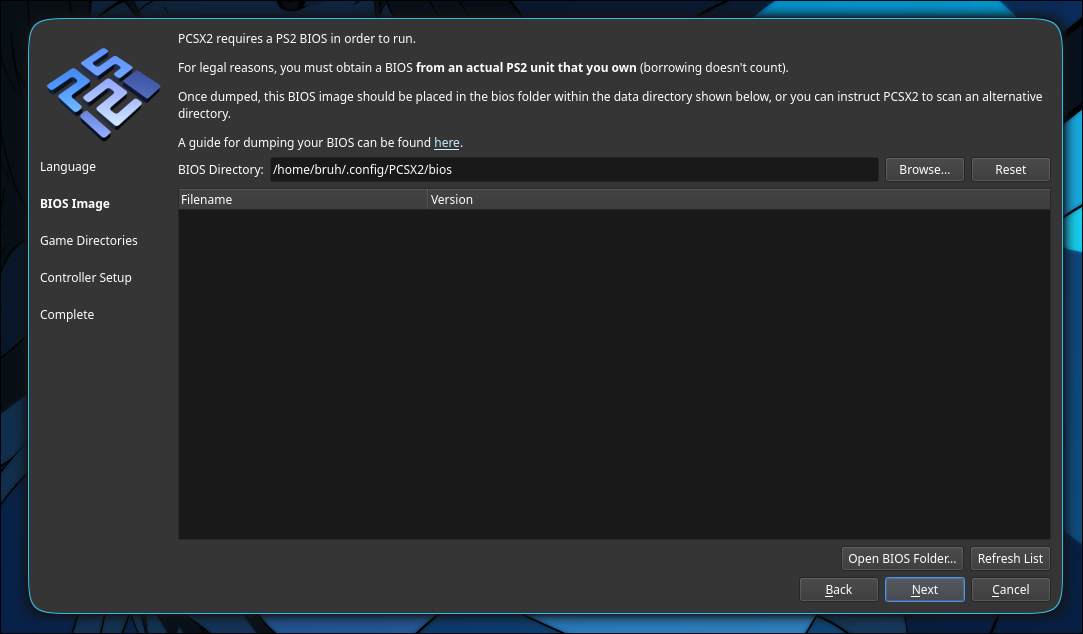Go Back to the previous wizard step
The image size is (1083, 634).
point(838,589)
